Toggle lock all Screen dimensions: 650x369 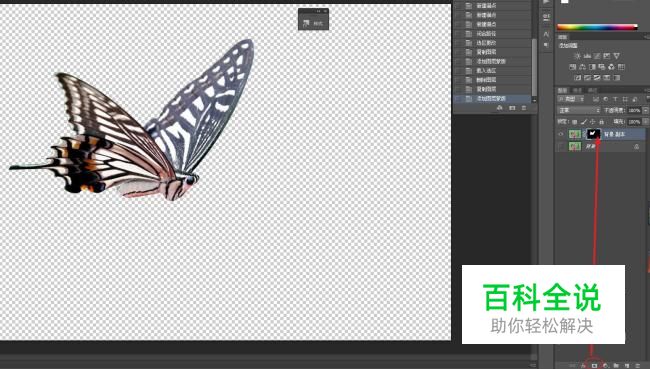click(x=601, y=122)
